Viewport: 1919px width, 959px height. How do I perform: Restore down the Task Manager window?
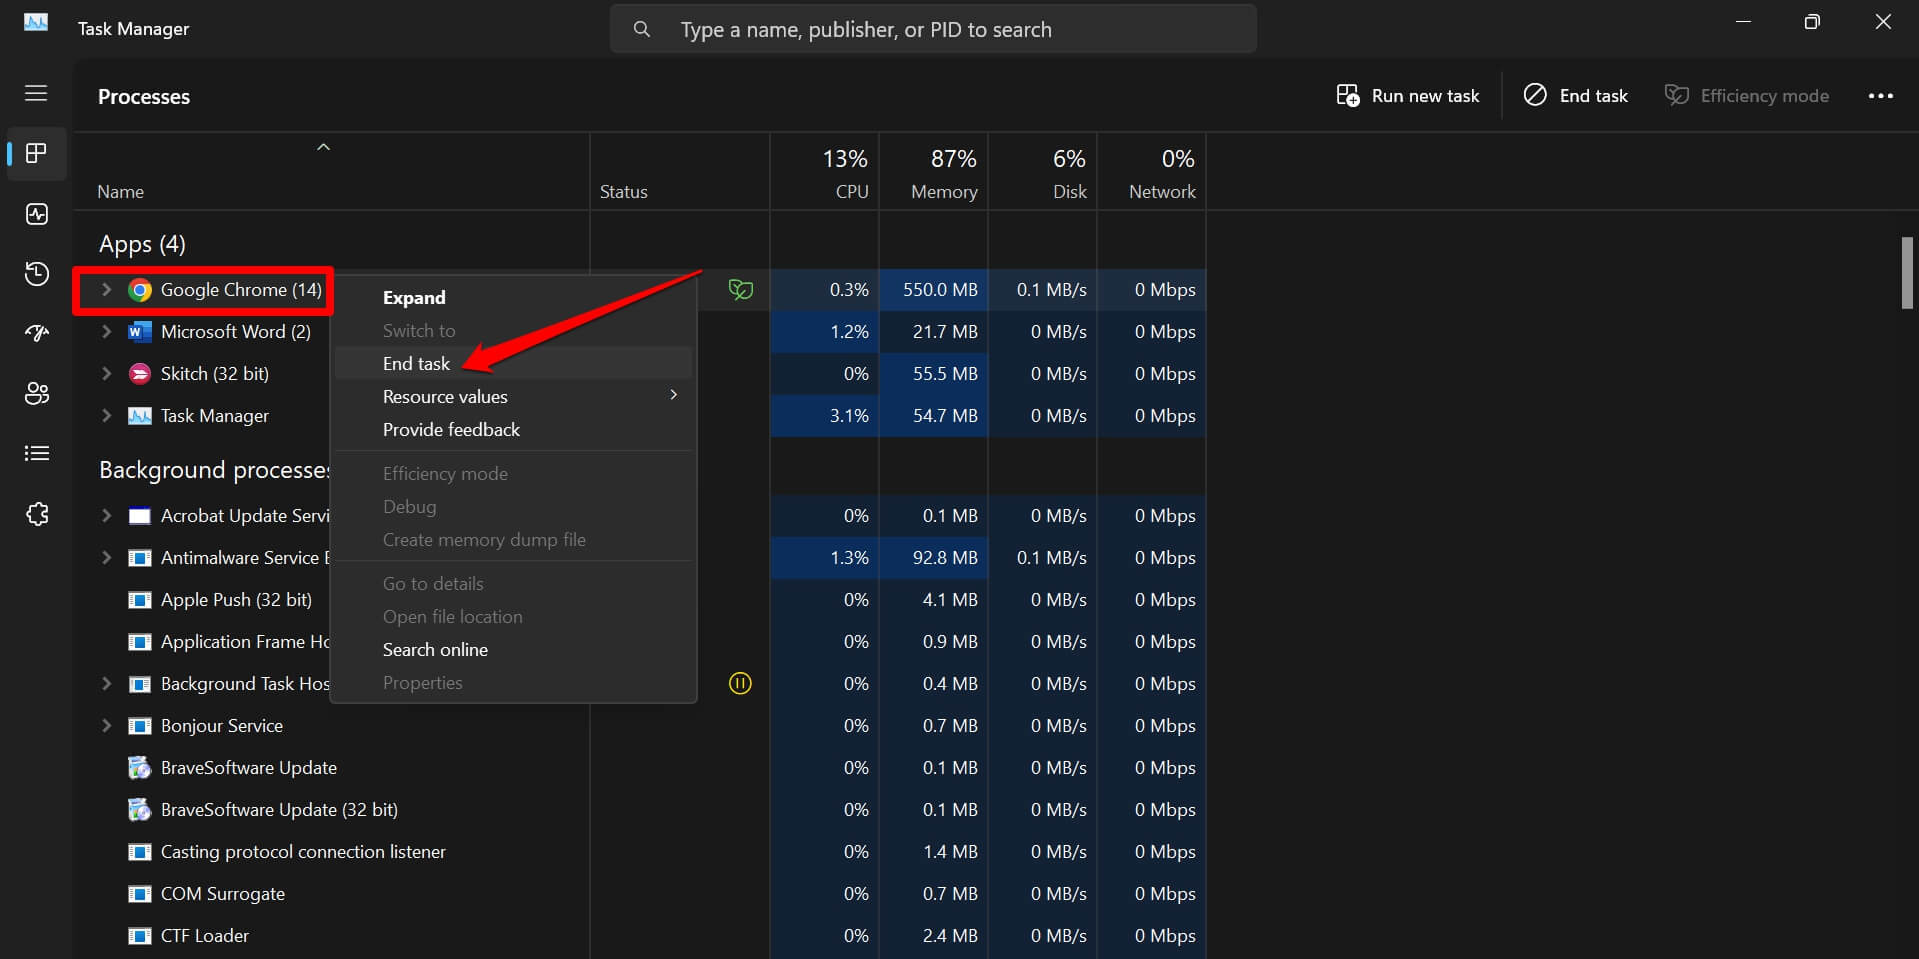pos(1812,22)
